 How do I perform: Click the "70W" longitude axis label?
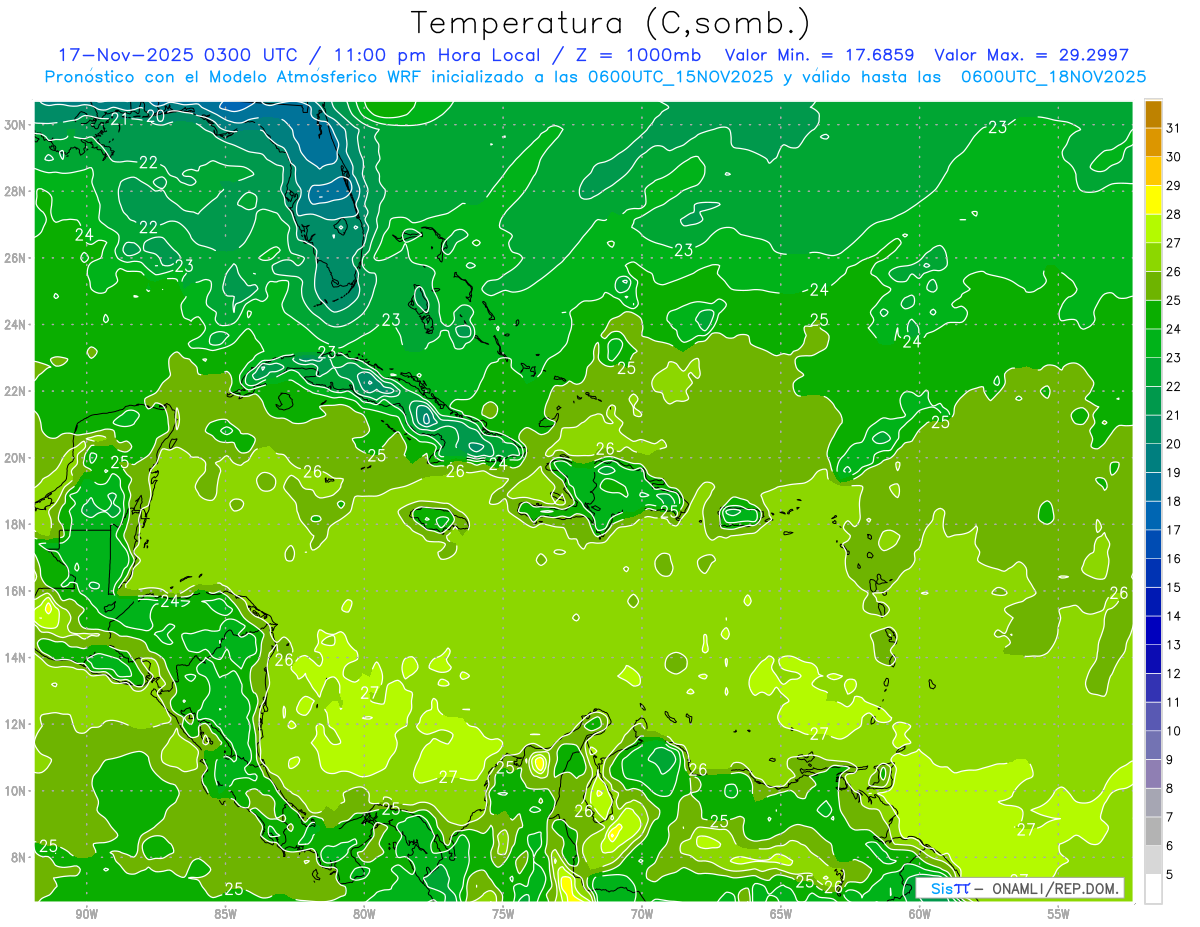tap(642, 914)
